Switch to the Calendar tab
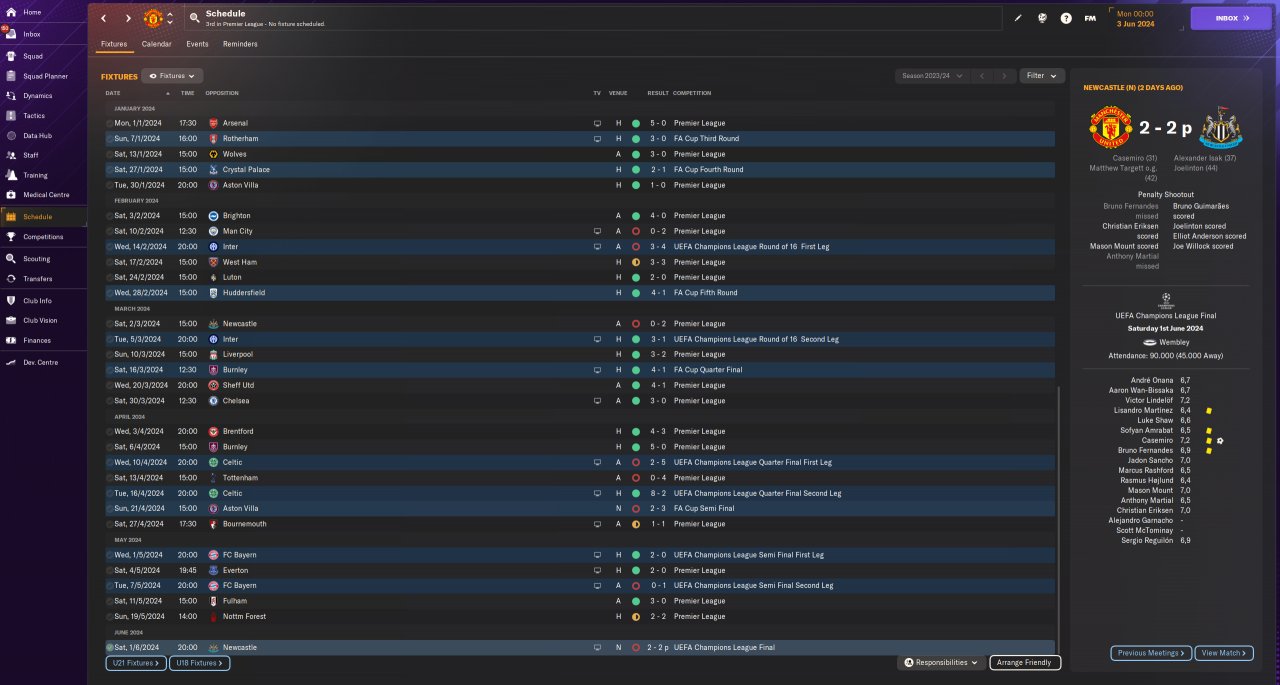Image resolution: width=1280 pixels, height=685 pixels. 156,44
